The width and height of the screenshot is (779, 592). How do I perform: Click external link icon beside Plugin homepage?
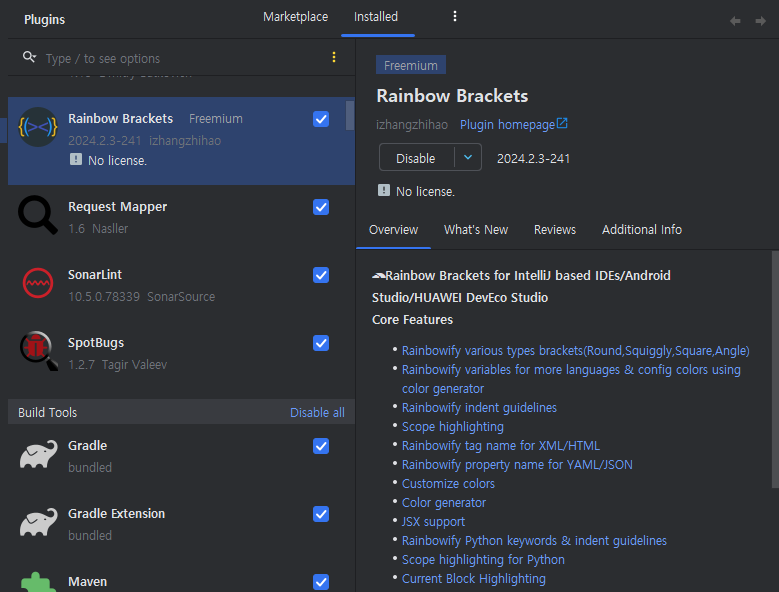562,123
